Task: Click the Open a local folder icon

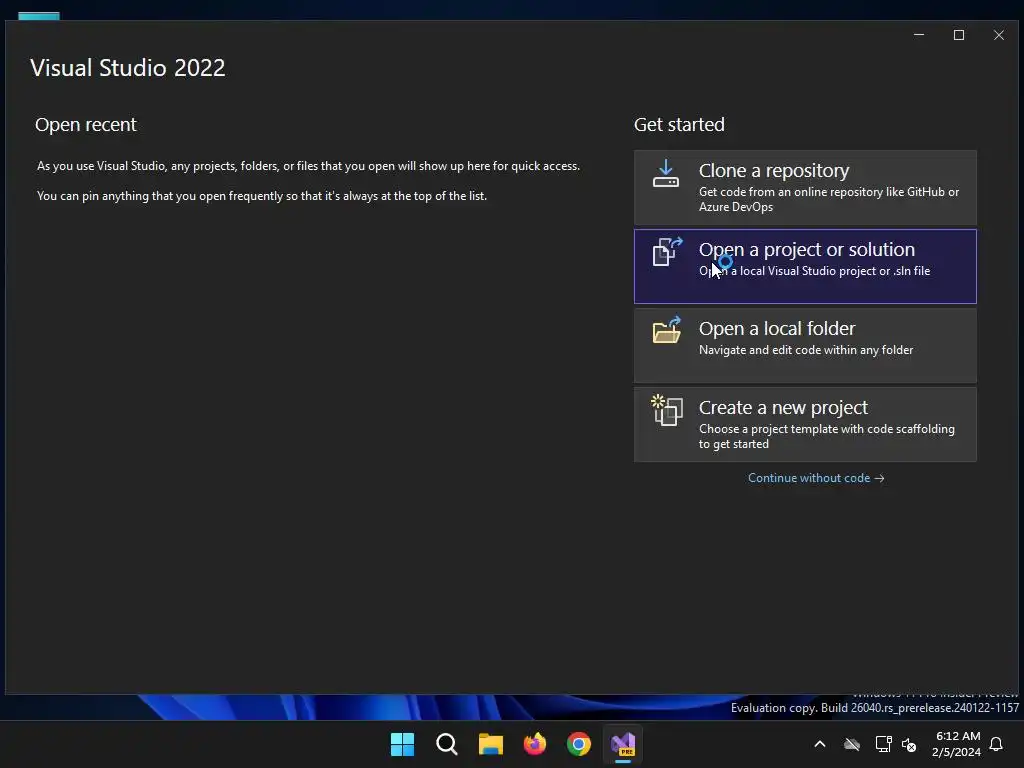Action: click(x=667, y=330)
